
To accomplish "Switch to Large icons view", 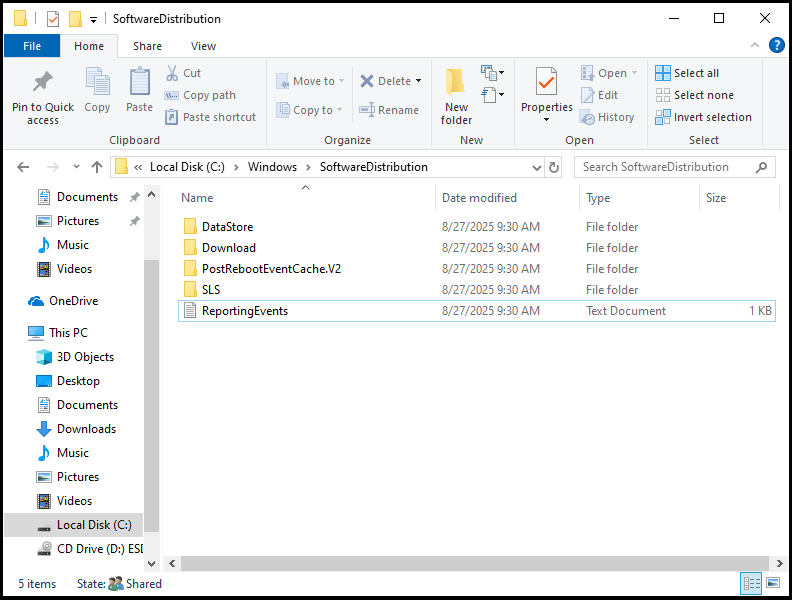I will pyautogui.click(x=773, y=583).
